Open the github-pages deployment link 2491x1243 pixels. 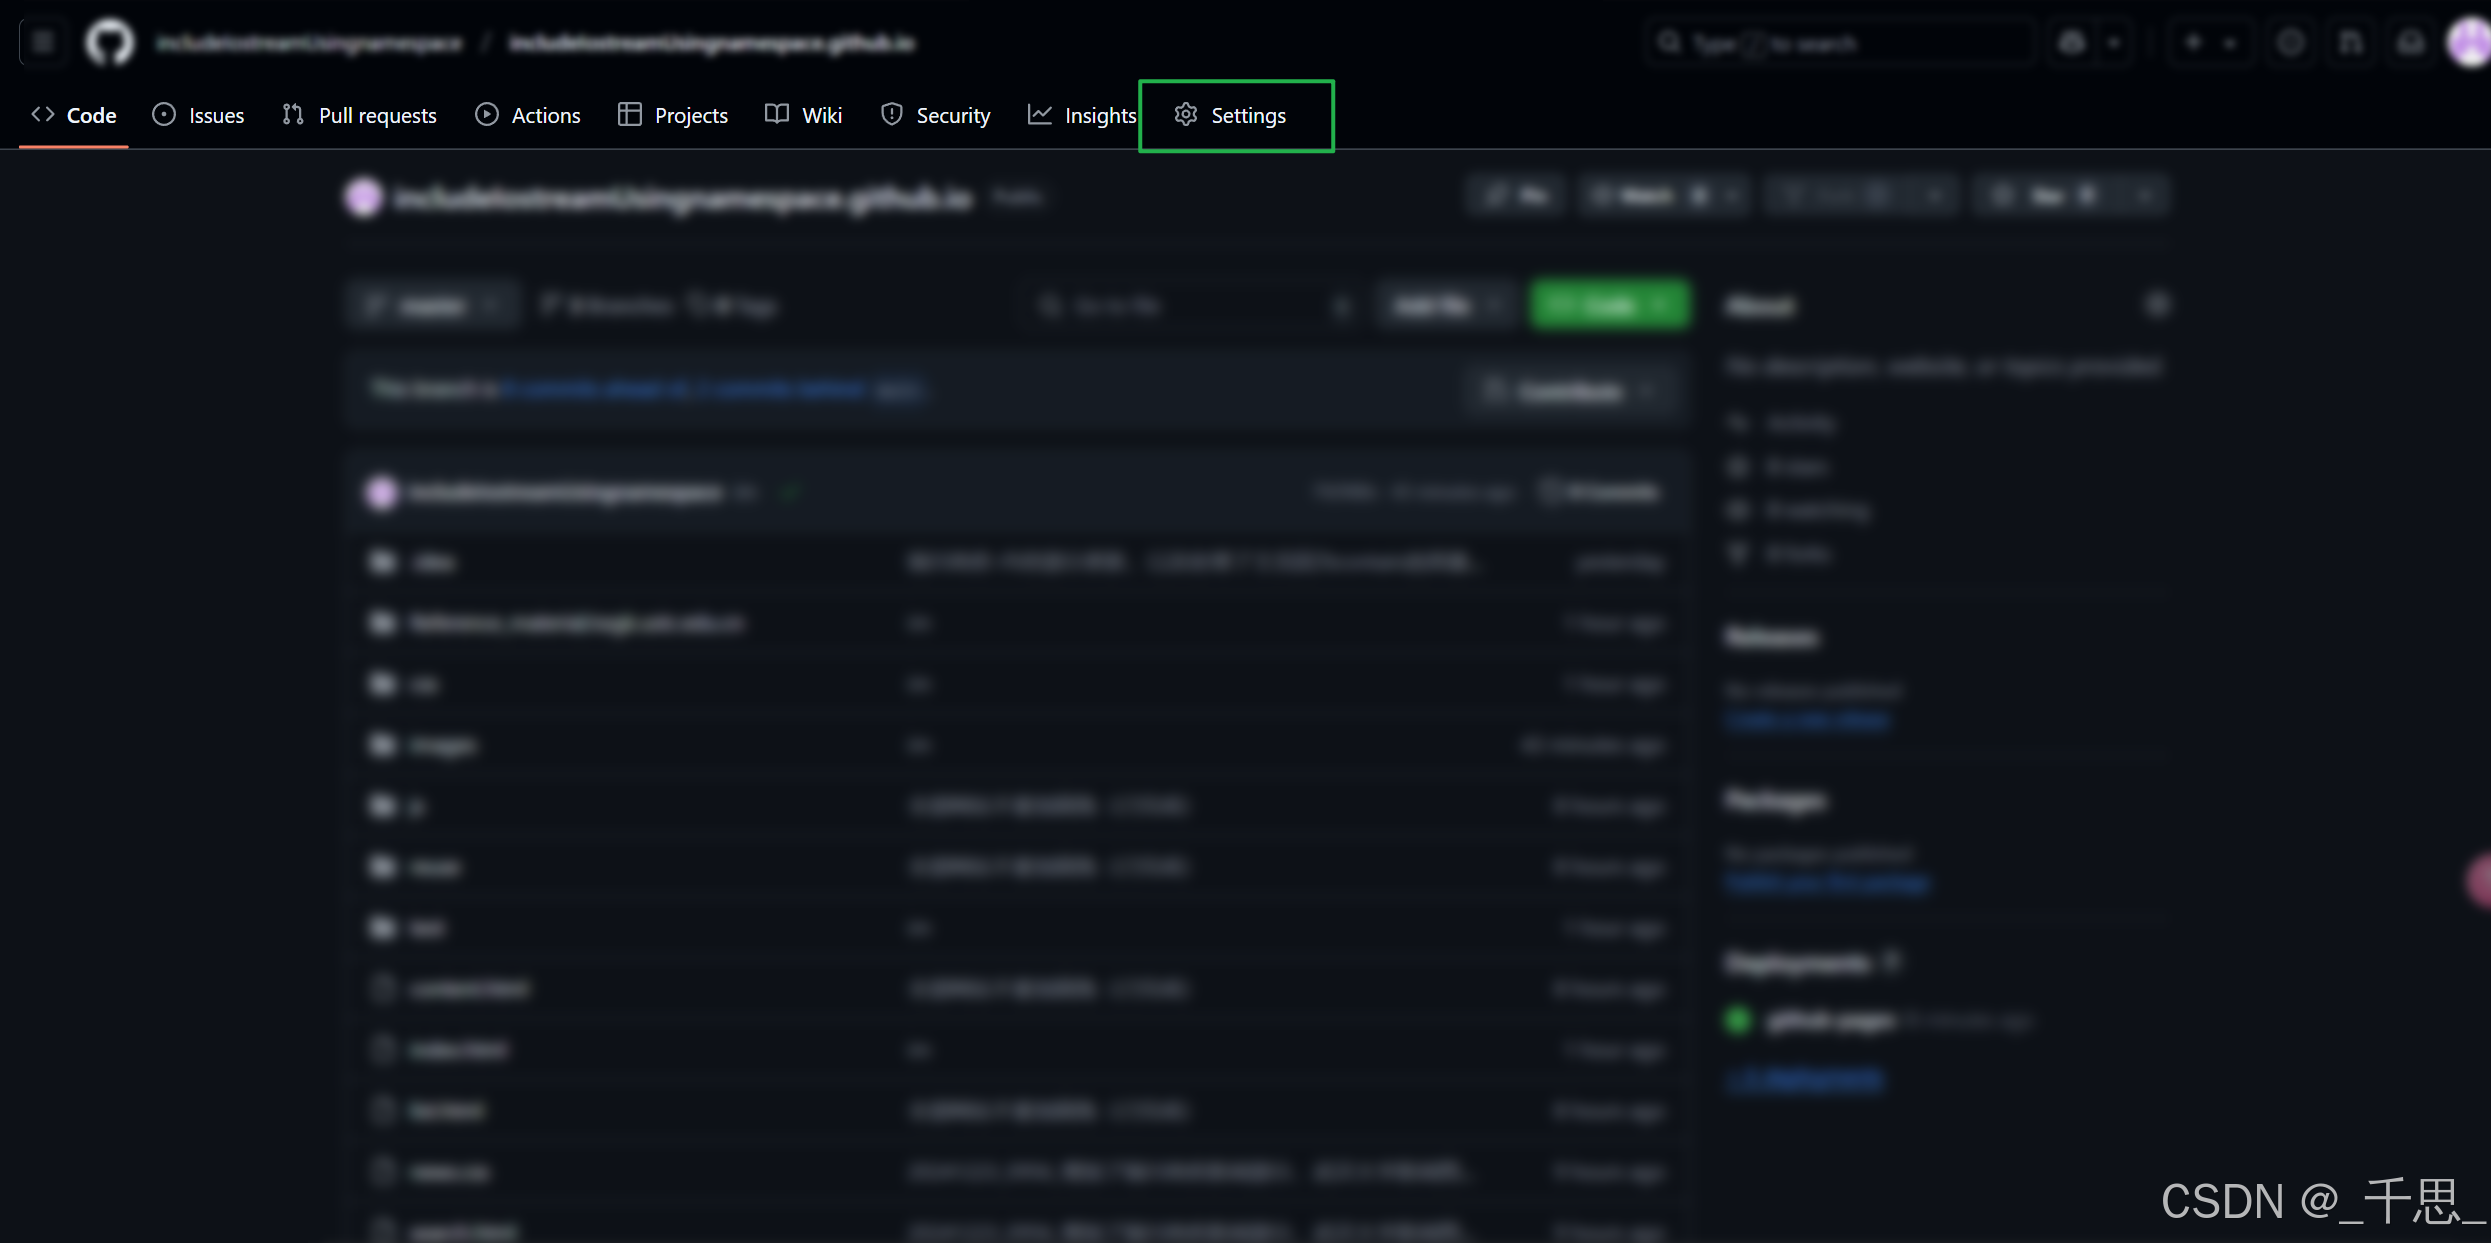1830,1021
